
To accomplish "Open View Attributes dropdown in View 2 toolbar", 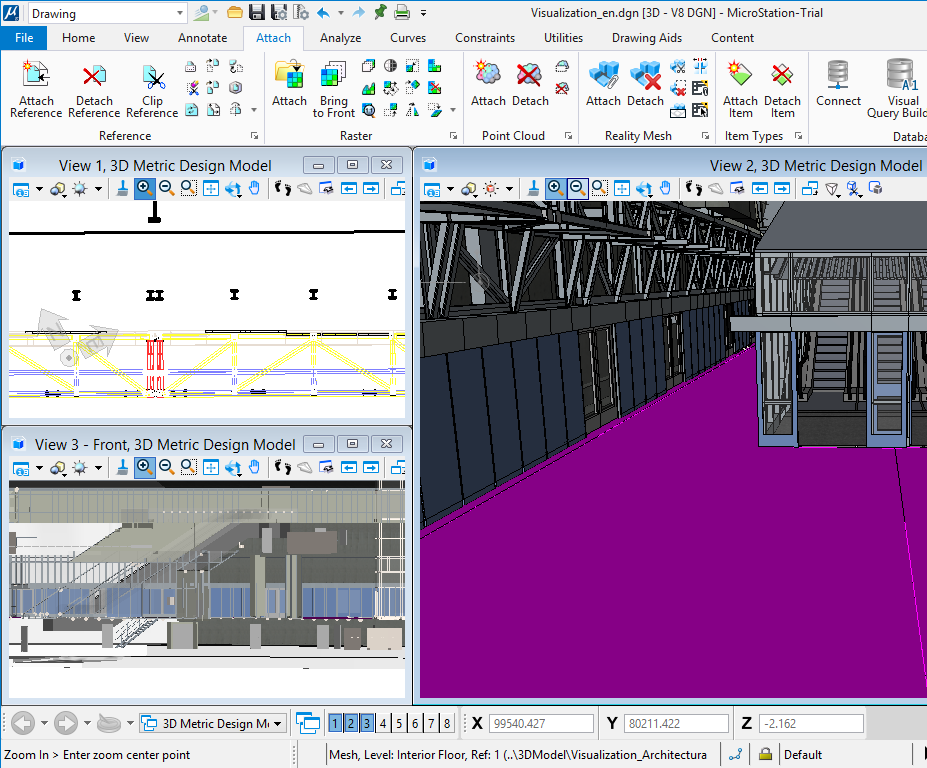I will 450,189.
